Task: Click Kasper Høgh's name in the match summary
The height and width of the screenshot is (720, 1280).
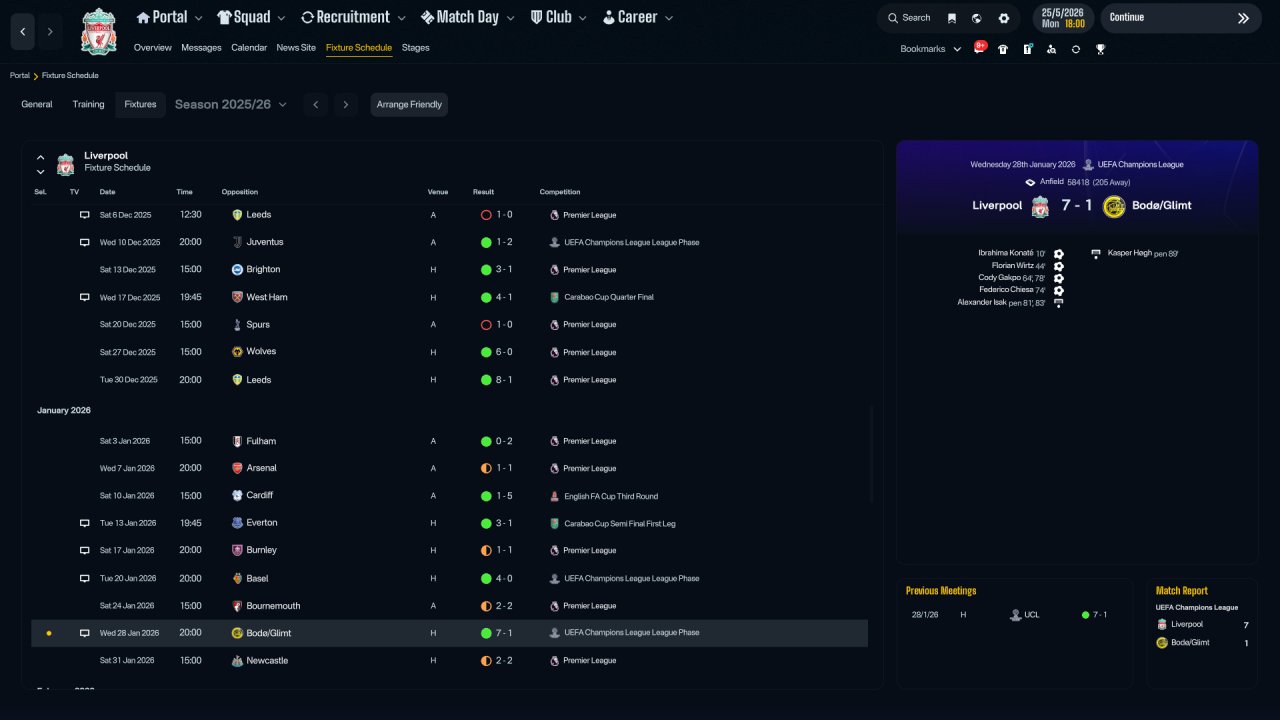Action: click(x=1130, y=253)
